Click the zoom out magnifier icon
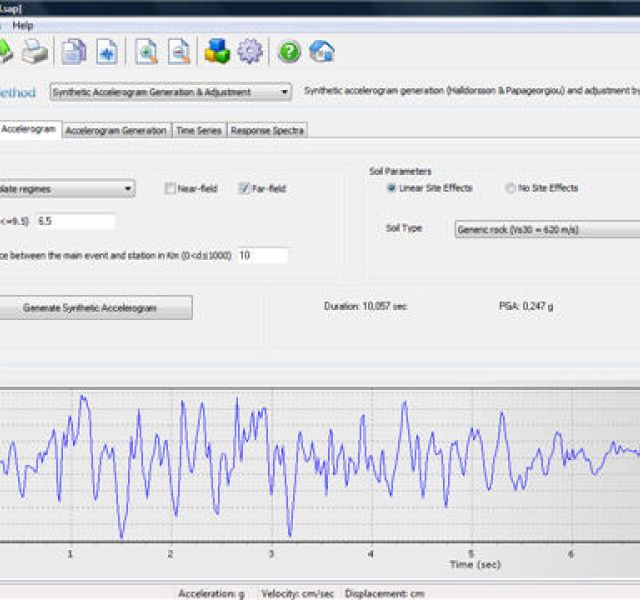640x600 pixels. [x=179, y=51]
